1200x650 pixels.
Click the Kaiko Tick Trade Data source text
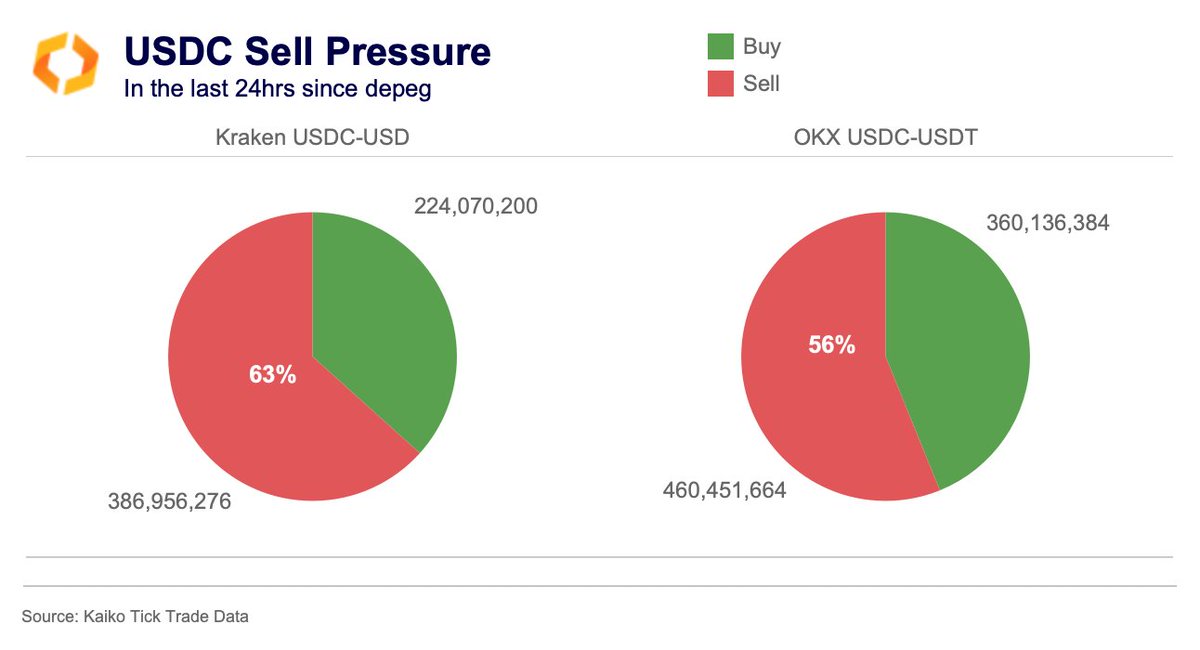coord(135,617)
